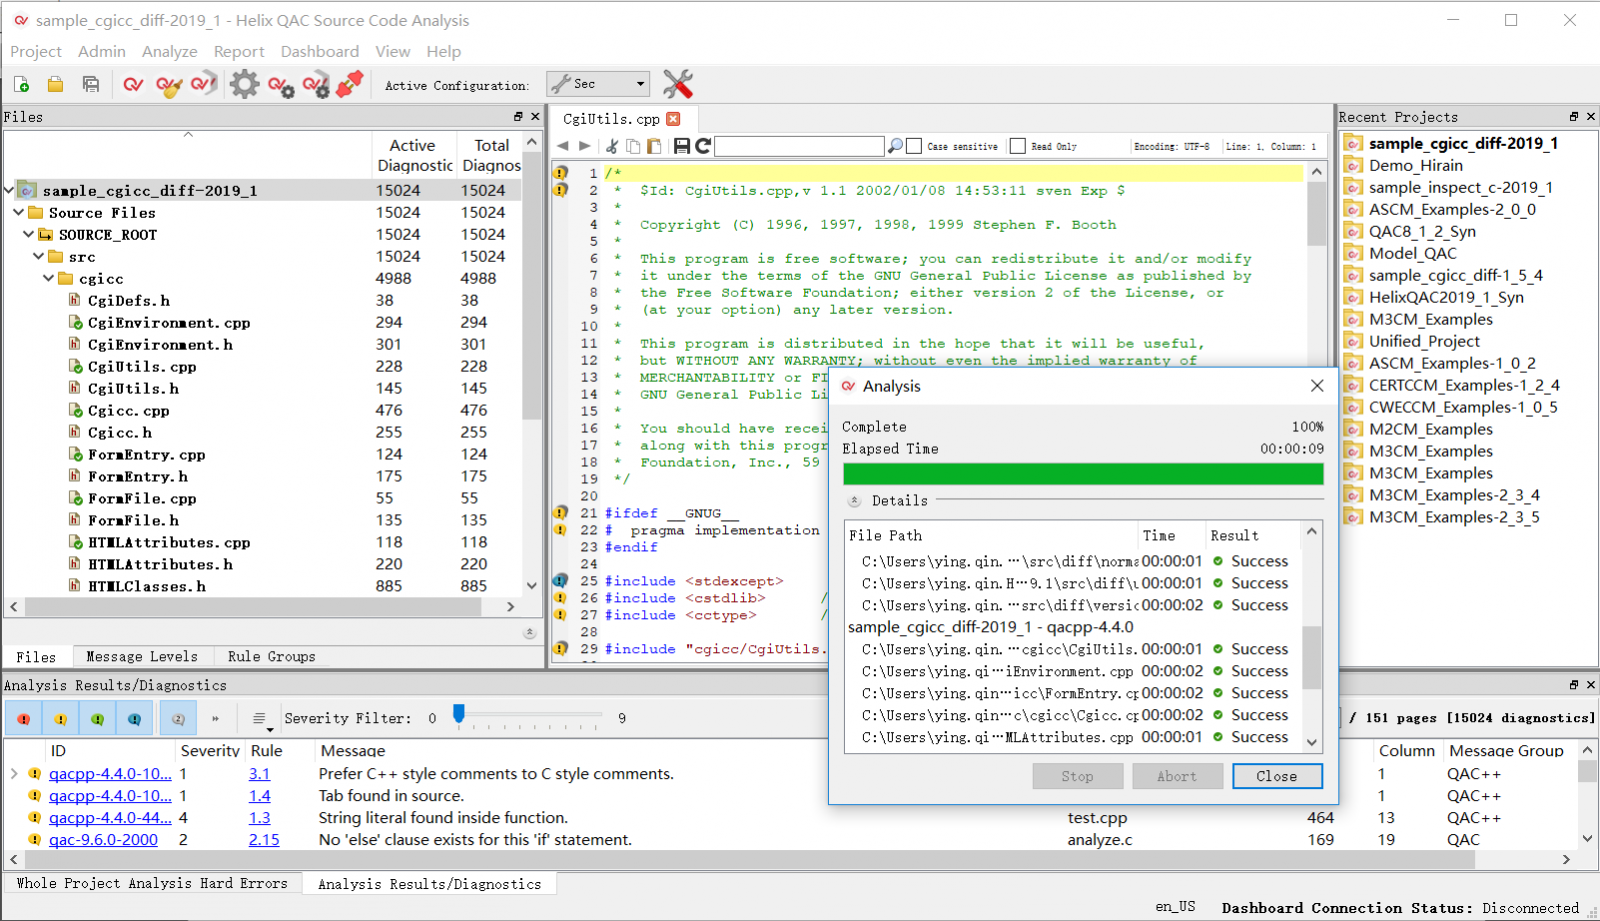Viewport: 1600px width, 921px height.
Task: Open the Analyze menu
Action: click(169, 51)
